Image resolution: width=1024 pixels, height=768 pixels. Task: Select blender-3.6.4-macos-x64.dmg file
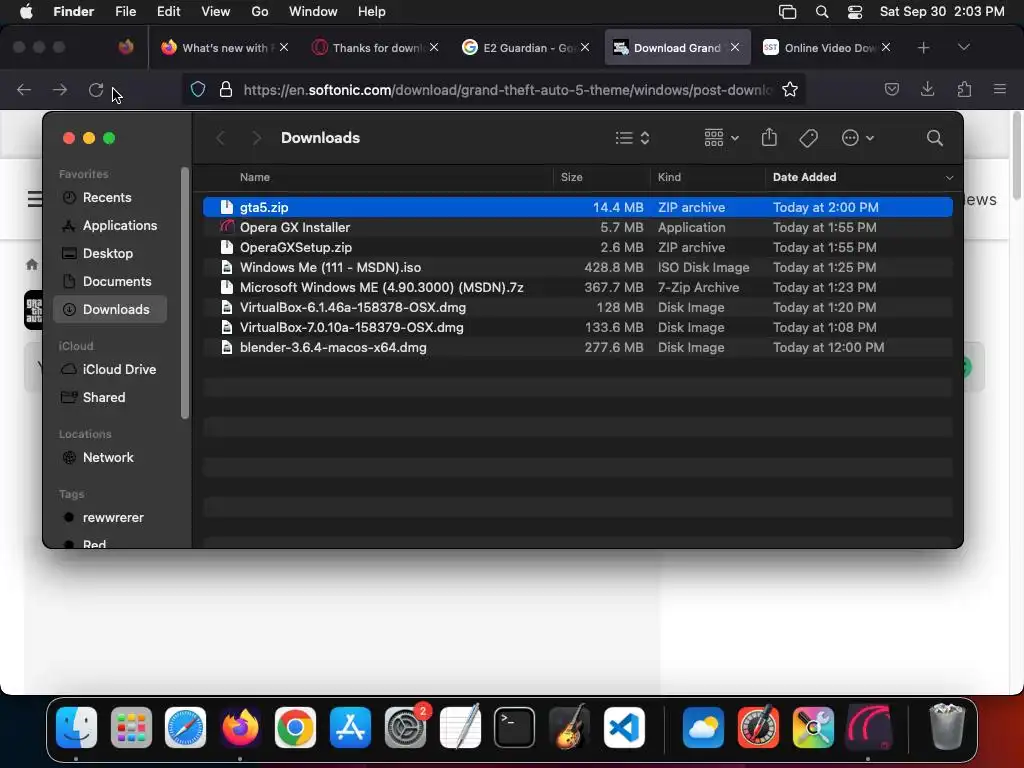[577, 347]
